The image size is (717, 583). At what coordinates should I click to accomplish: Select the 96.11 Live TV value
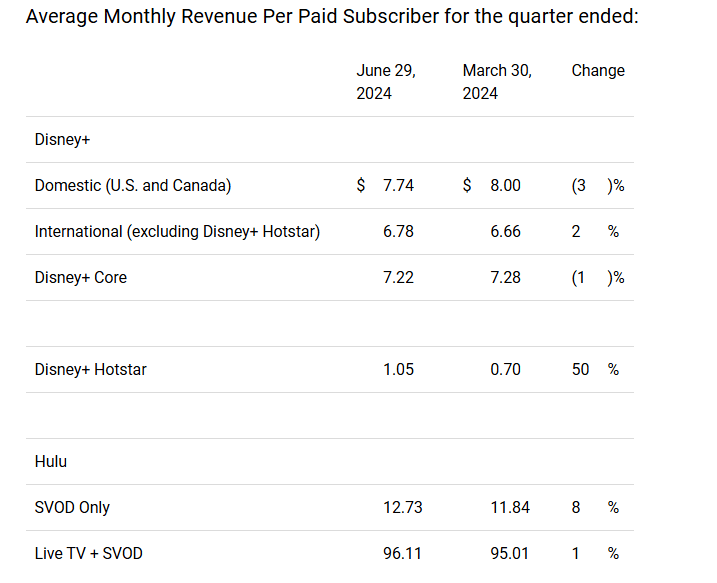[x=402, y=553]
